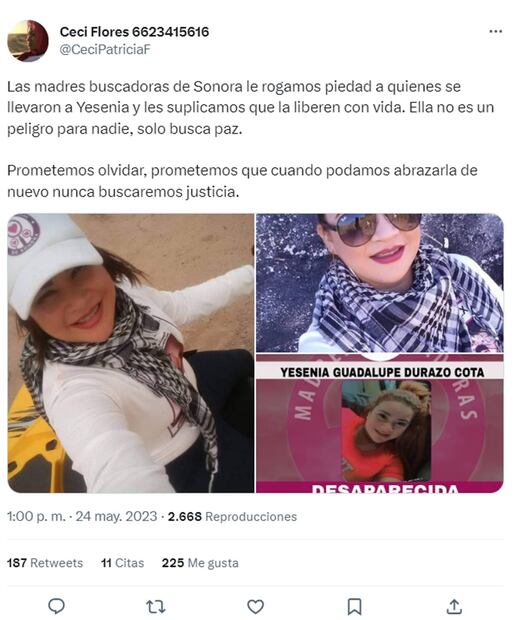
Task: Open the Yesenia Guadalupe Durazo Cota poster
Action: coord(380,423)
